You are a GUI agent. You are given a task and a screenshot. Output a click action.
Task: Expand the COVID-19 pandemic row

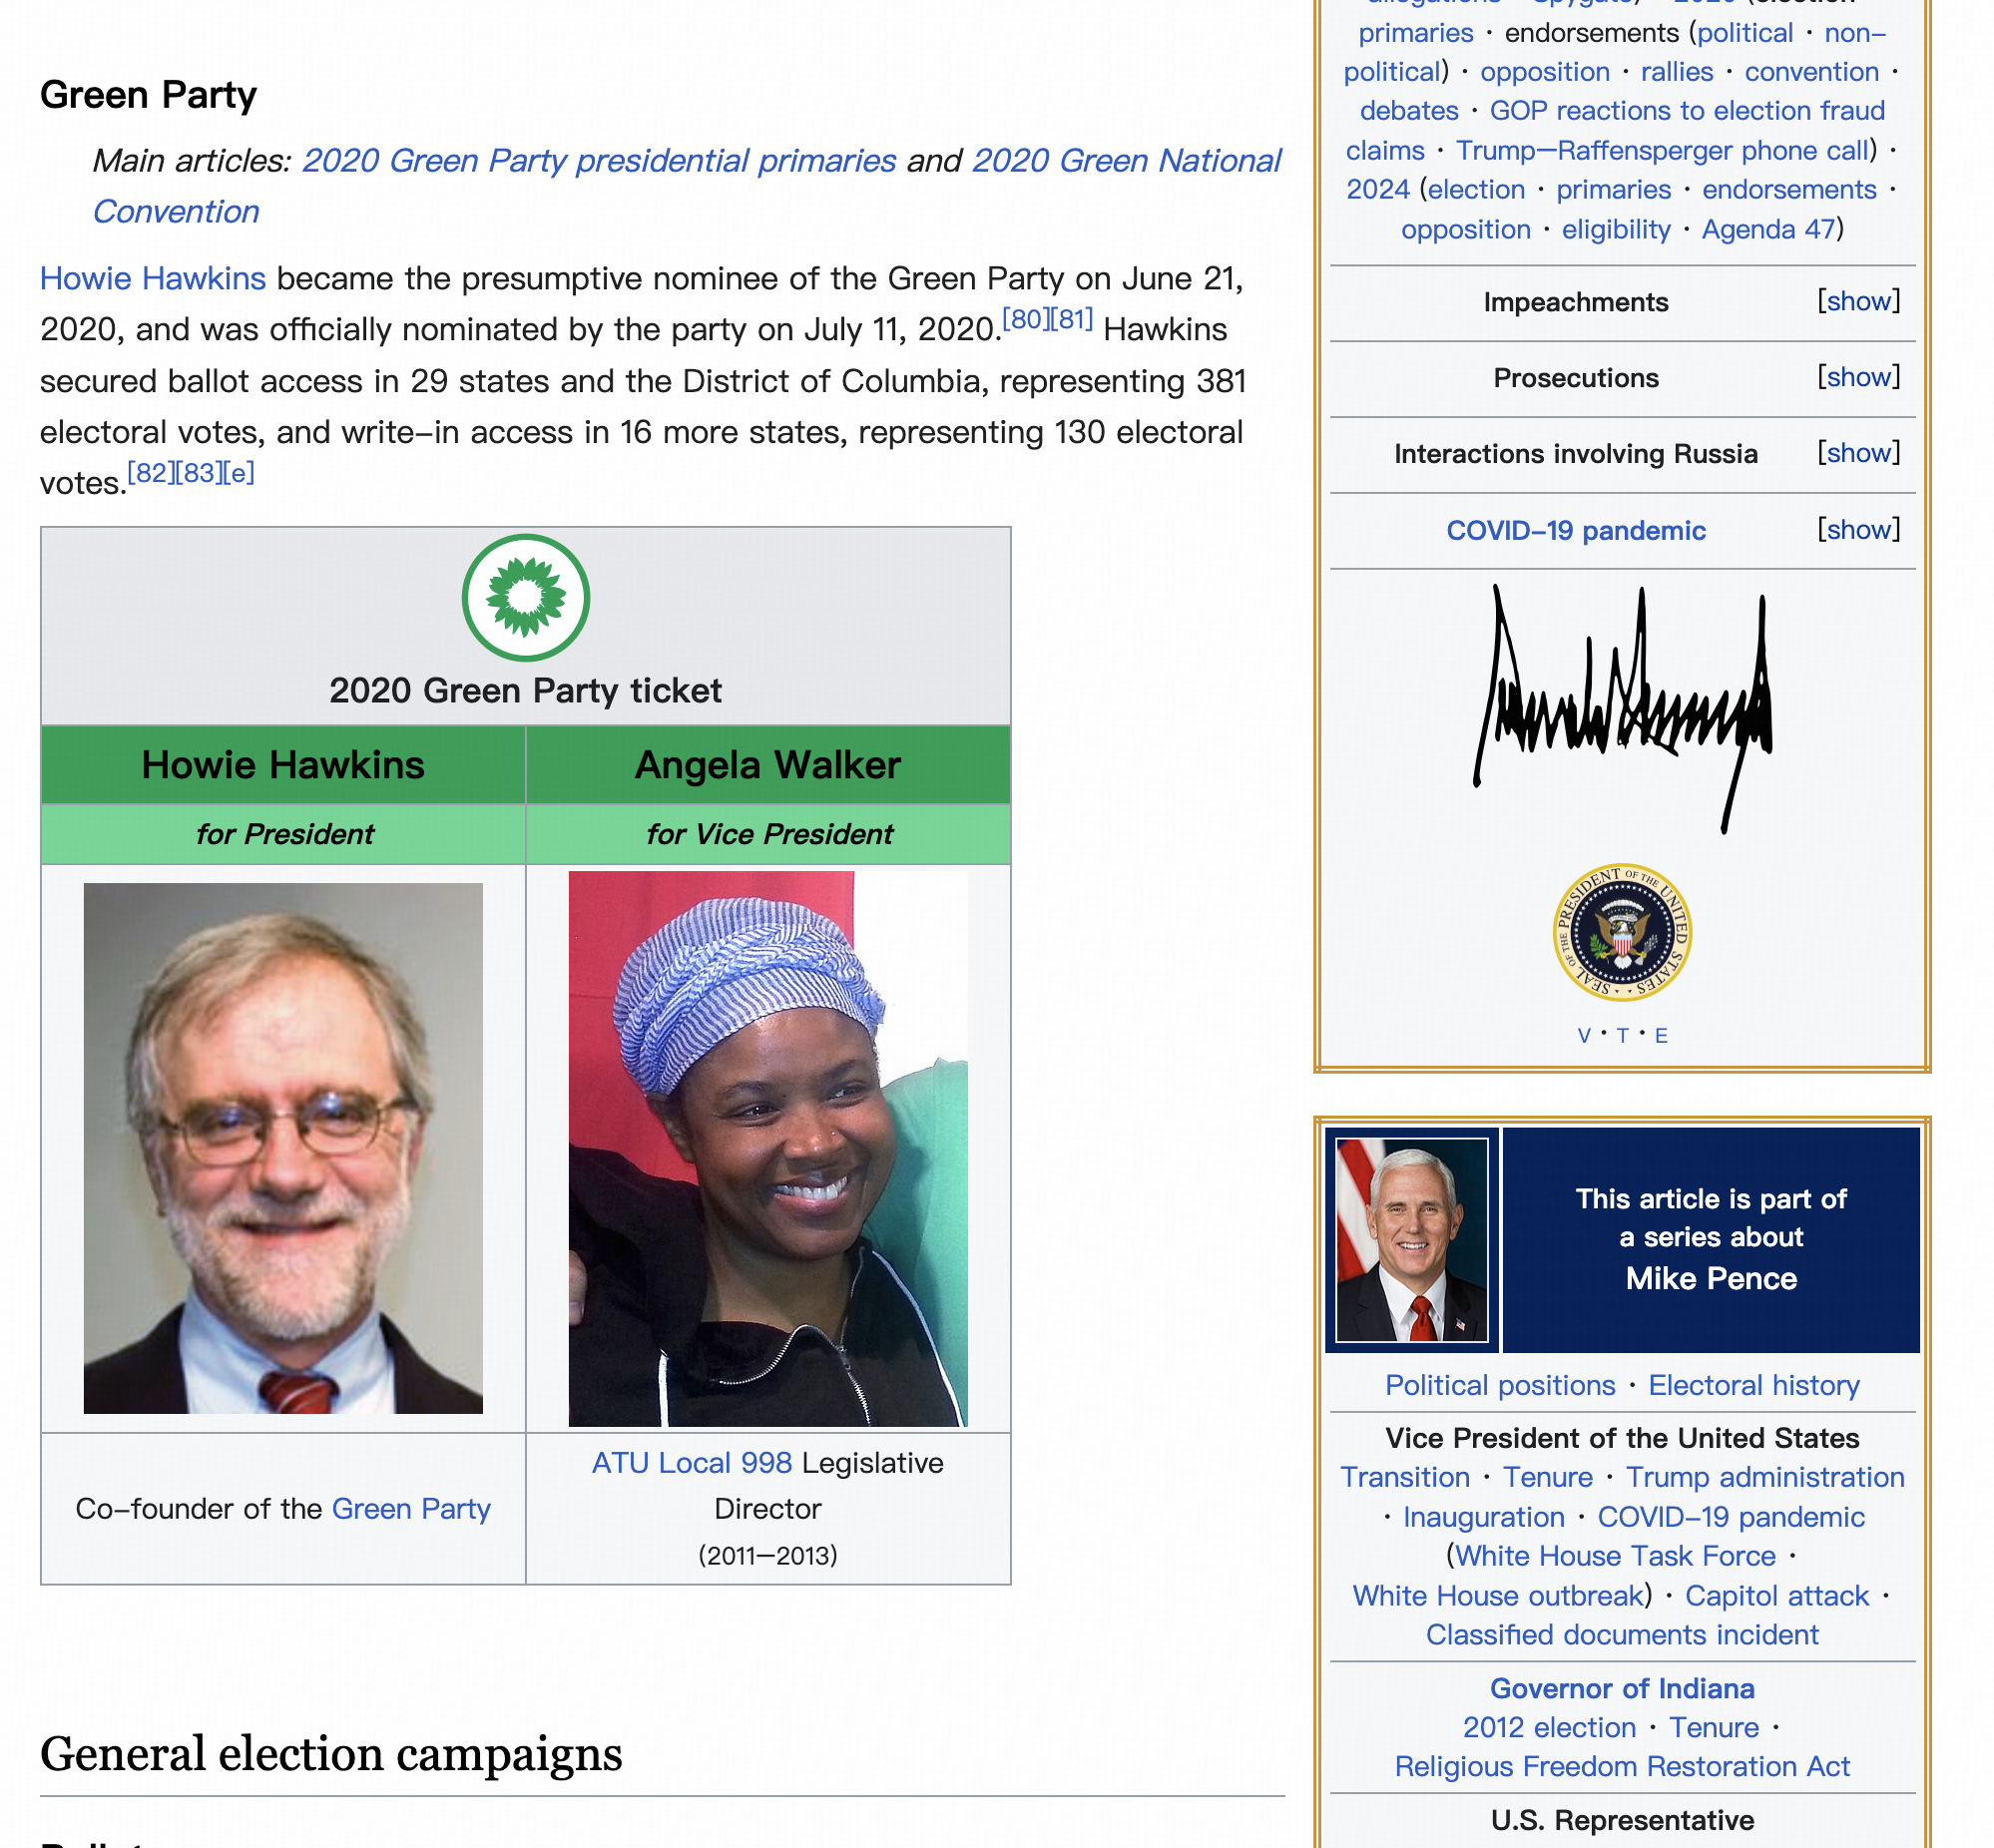pos(1857,530)
